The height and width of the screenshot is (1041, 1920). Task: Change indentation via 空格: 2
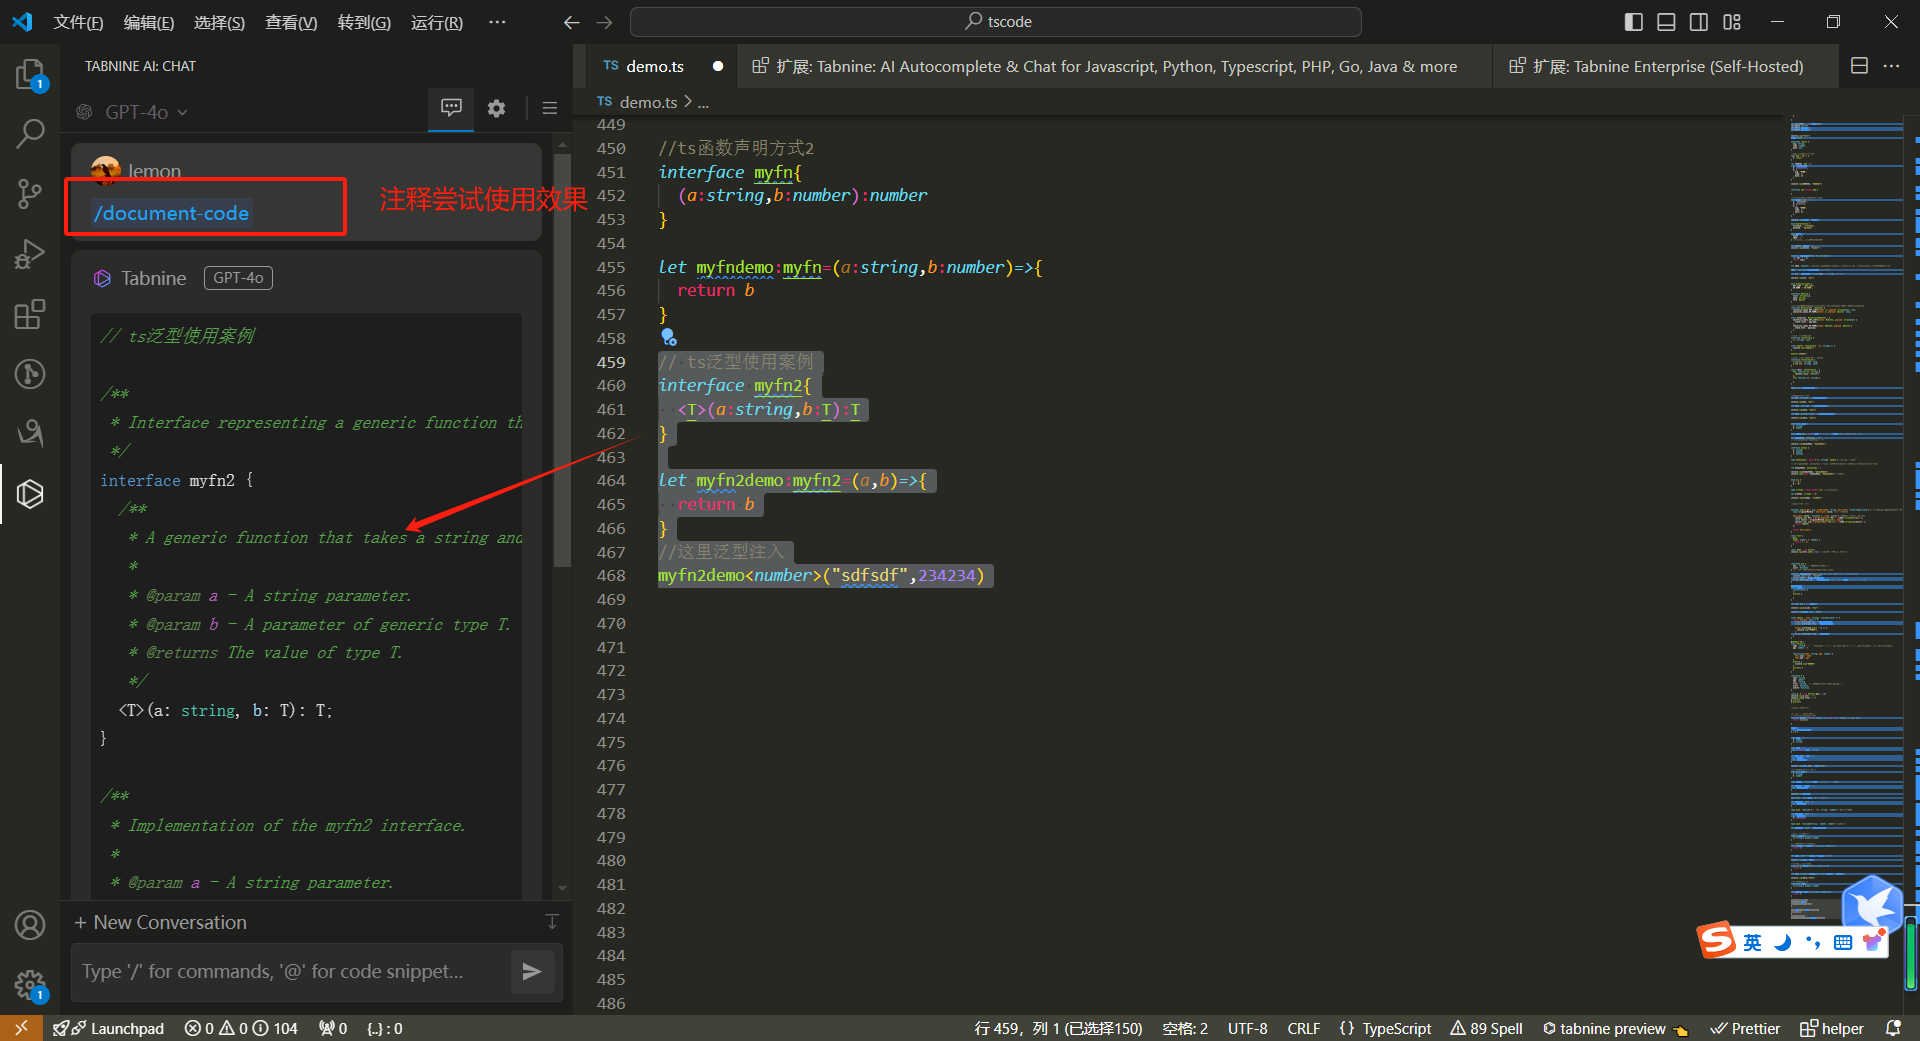pos(1185,1028)
